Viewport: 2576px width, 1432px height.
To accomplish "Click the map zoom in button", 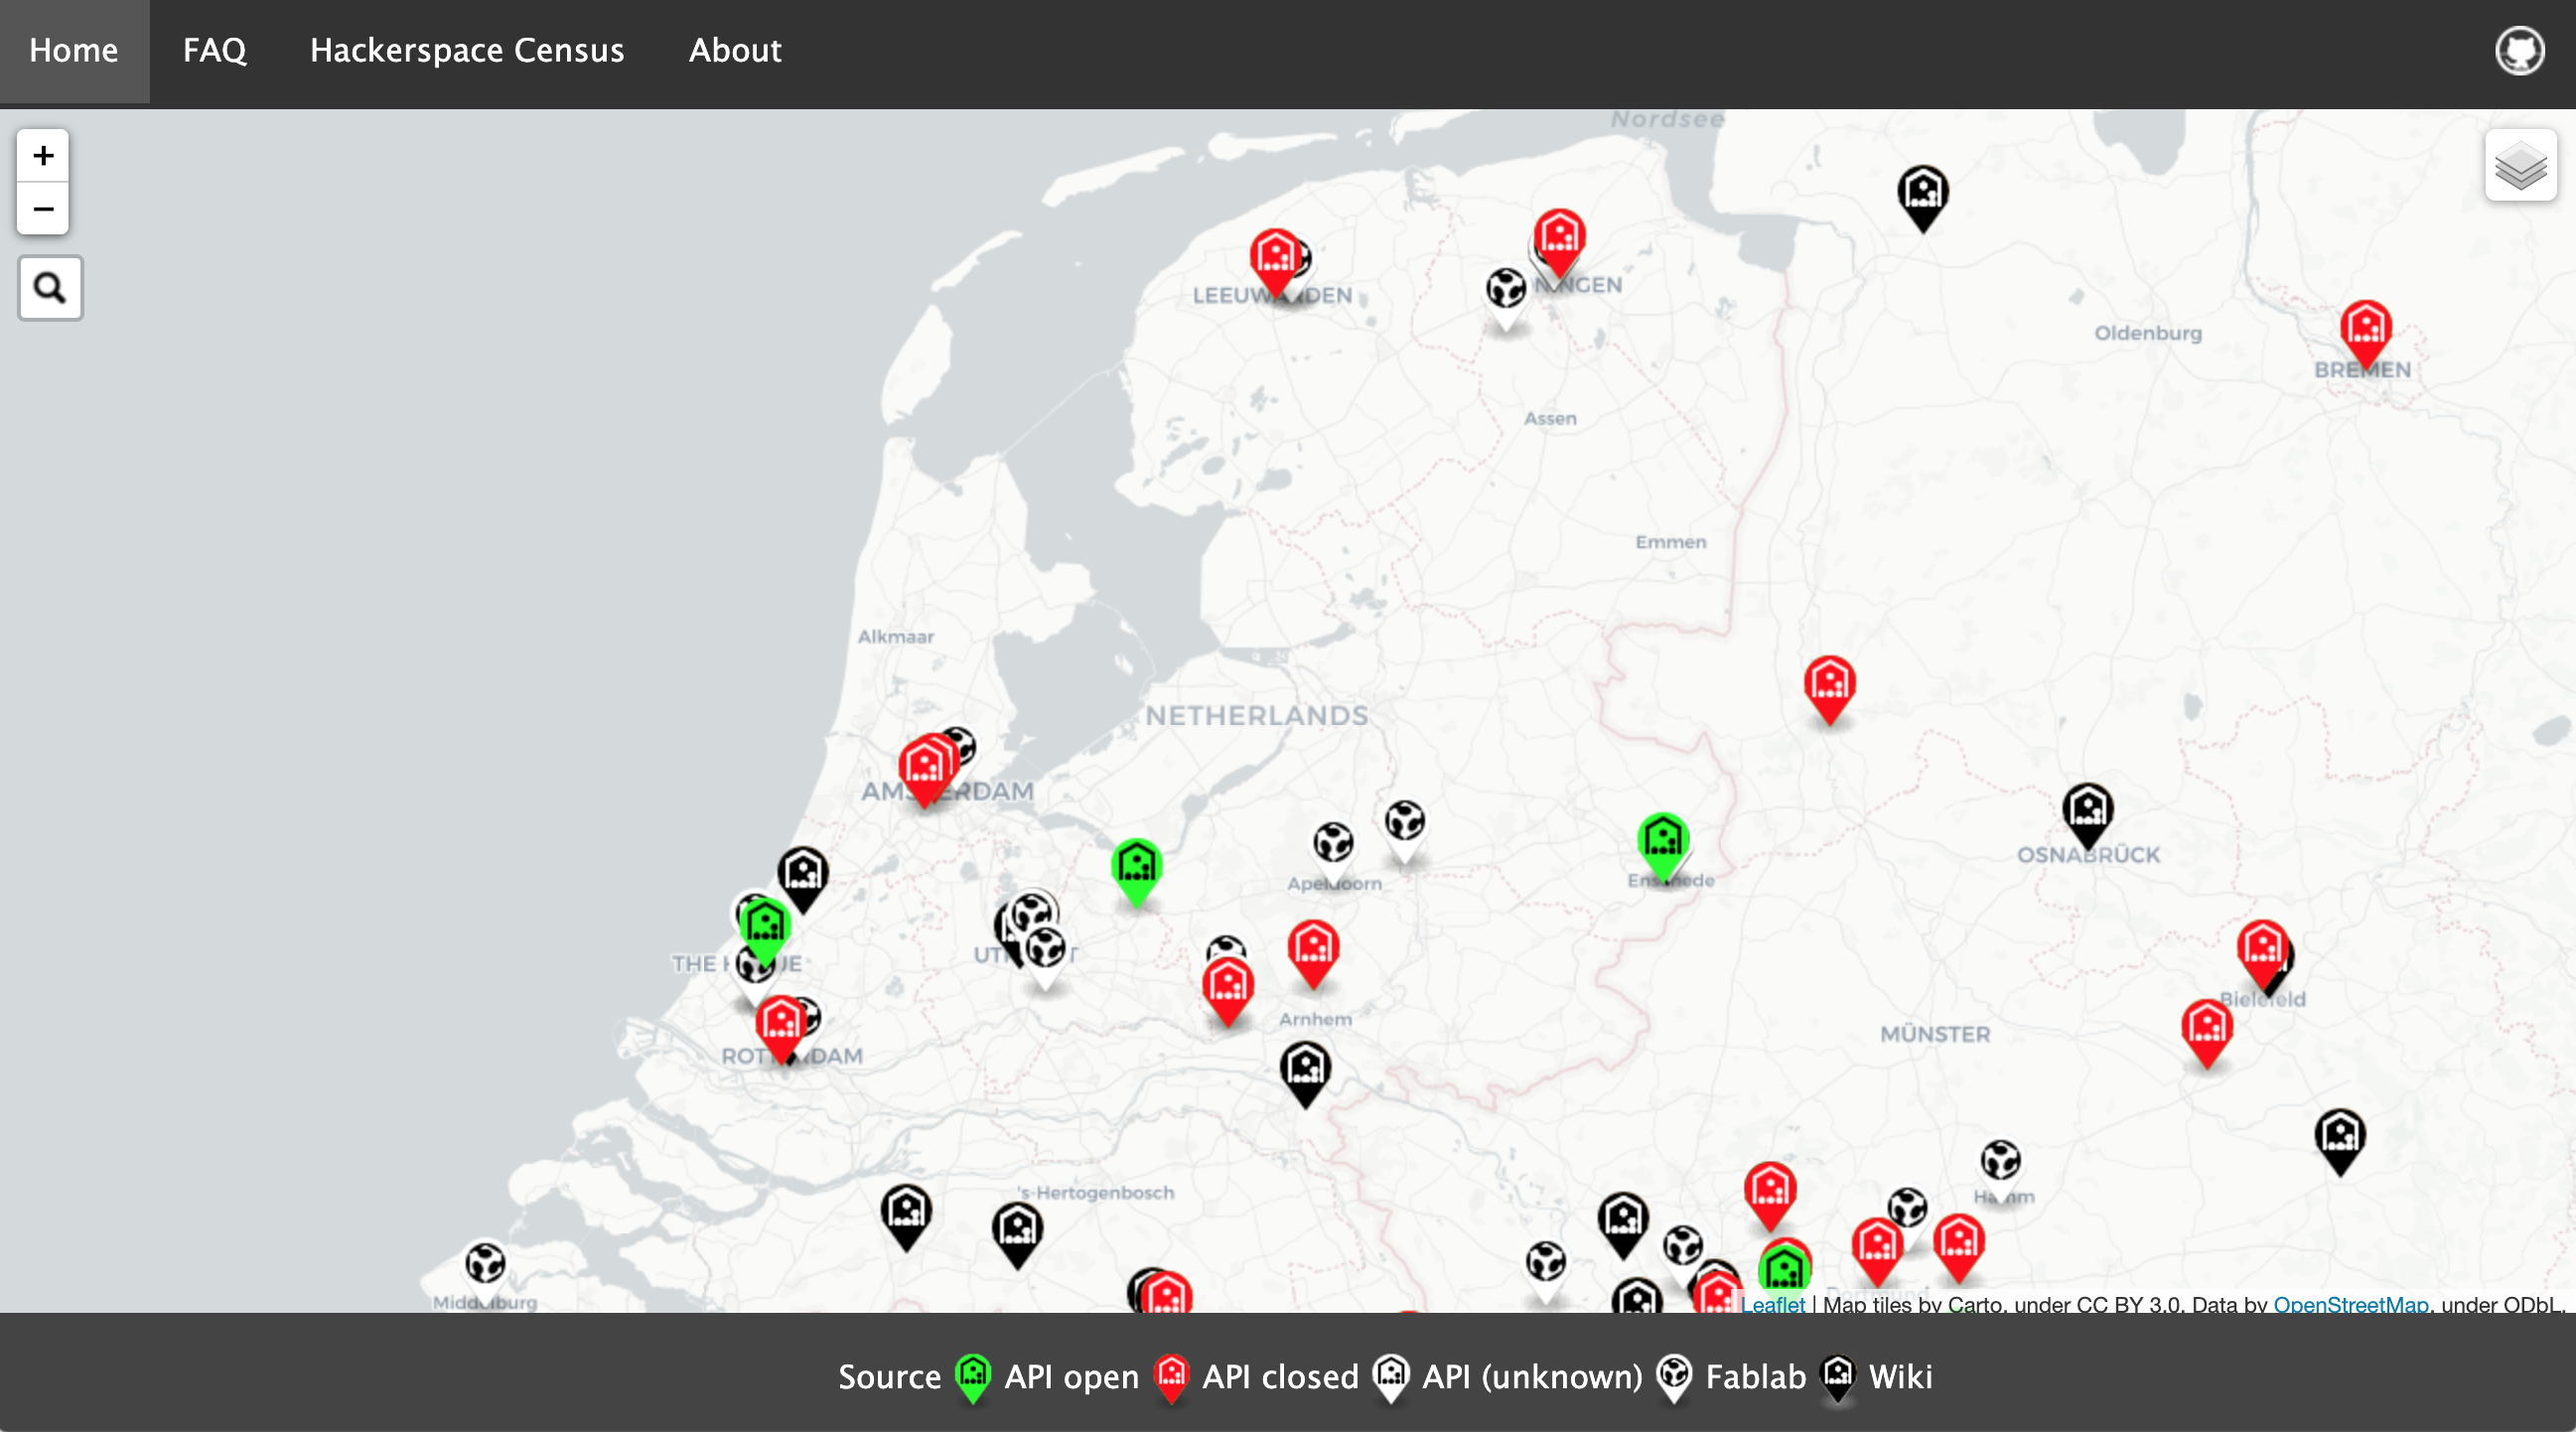I will (43, 155).
